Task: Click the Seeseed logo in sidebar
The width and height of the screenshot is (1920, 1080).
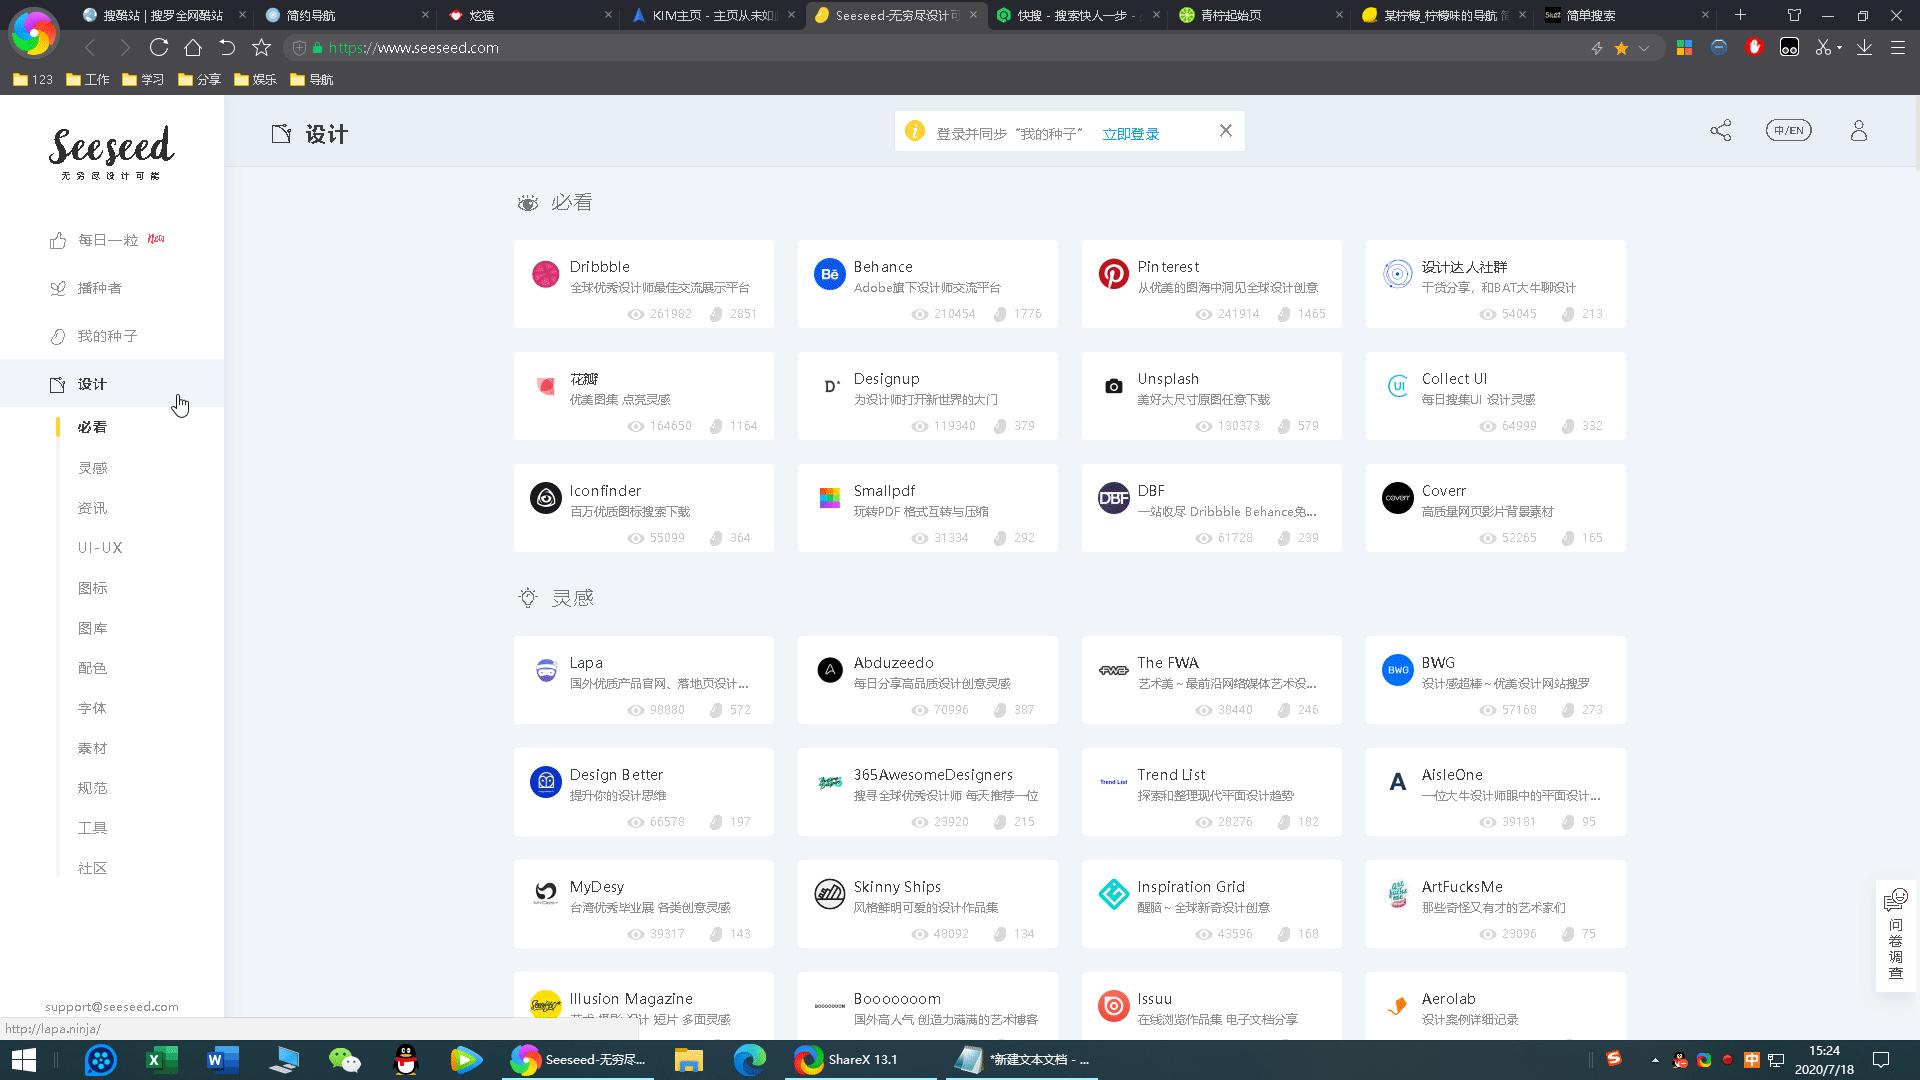Action: (x=111, y=152)
